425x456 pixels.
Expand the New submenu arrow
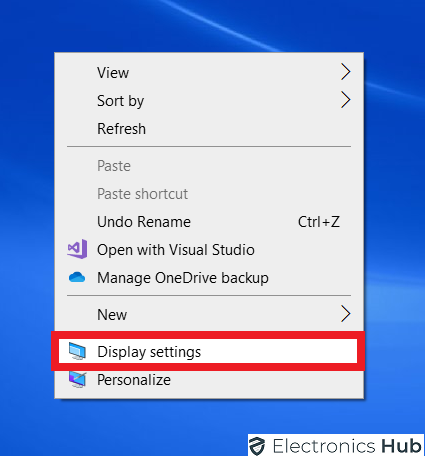click(x=346, y=314)
